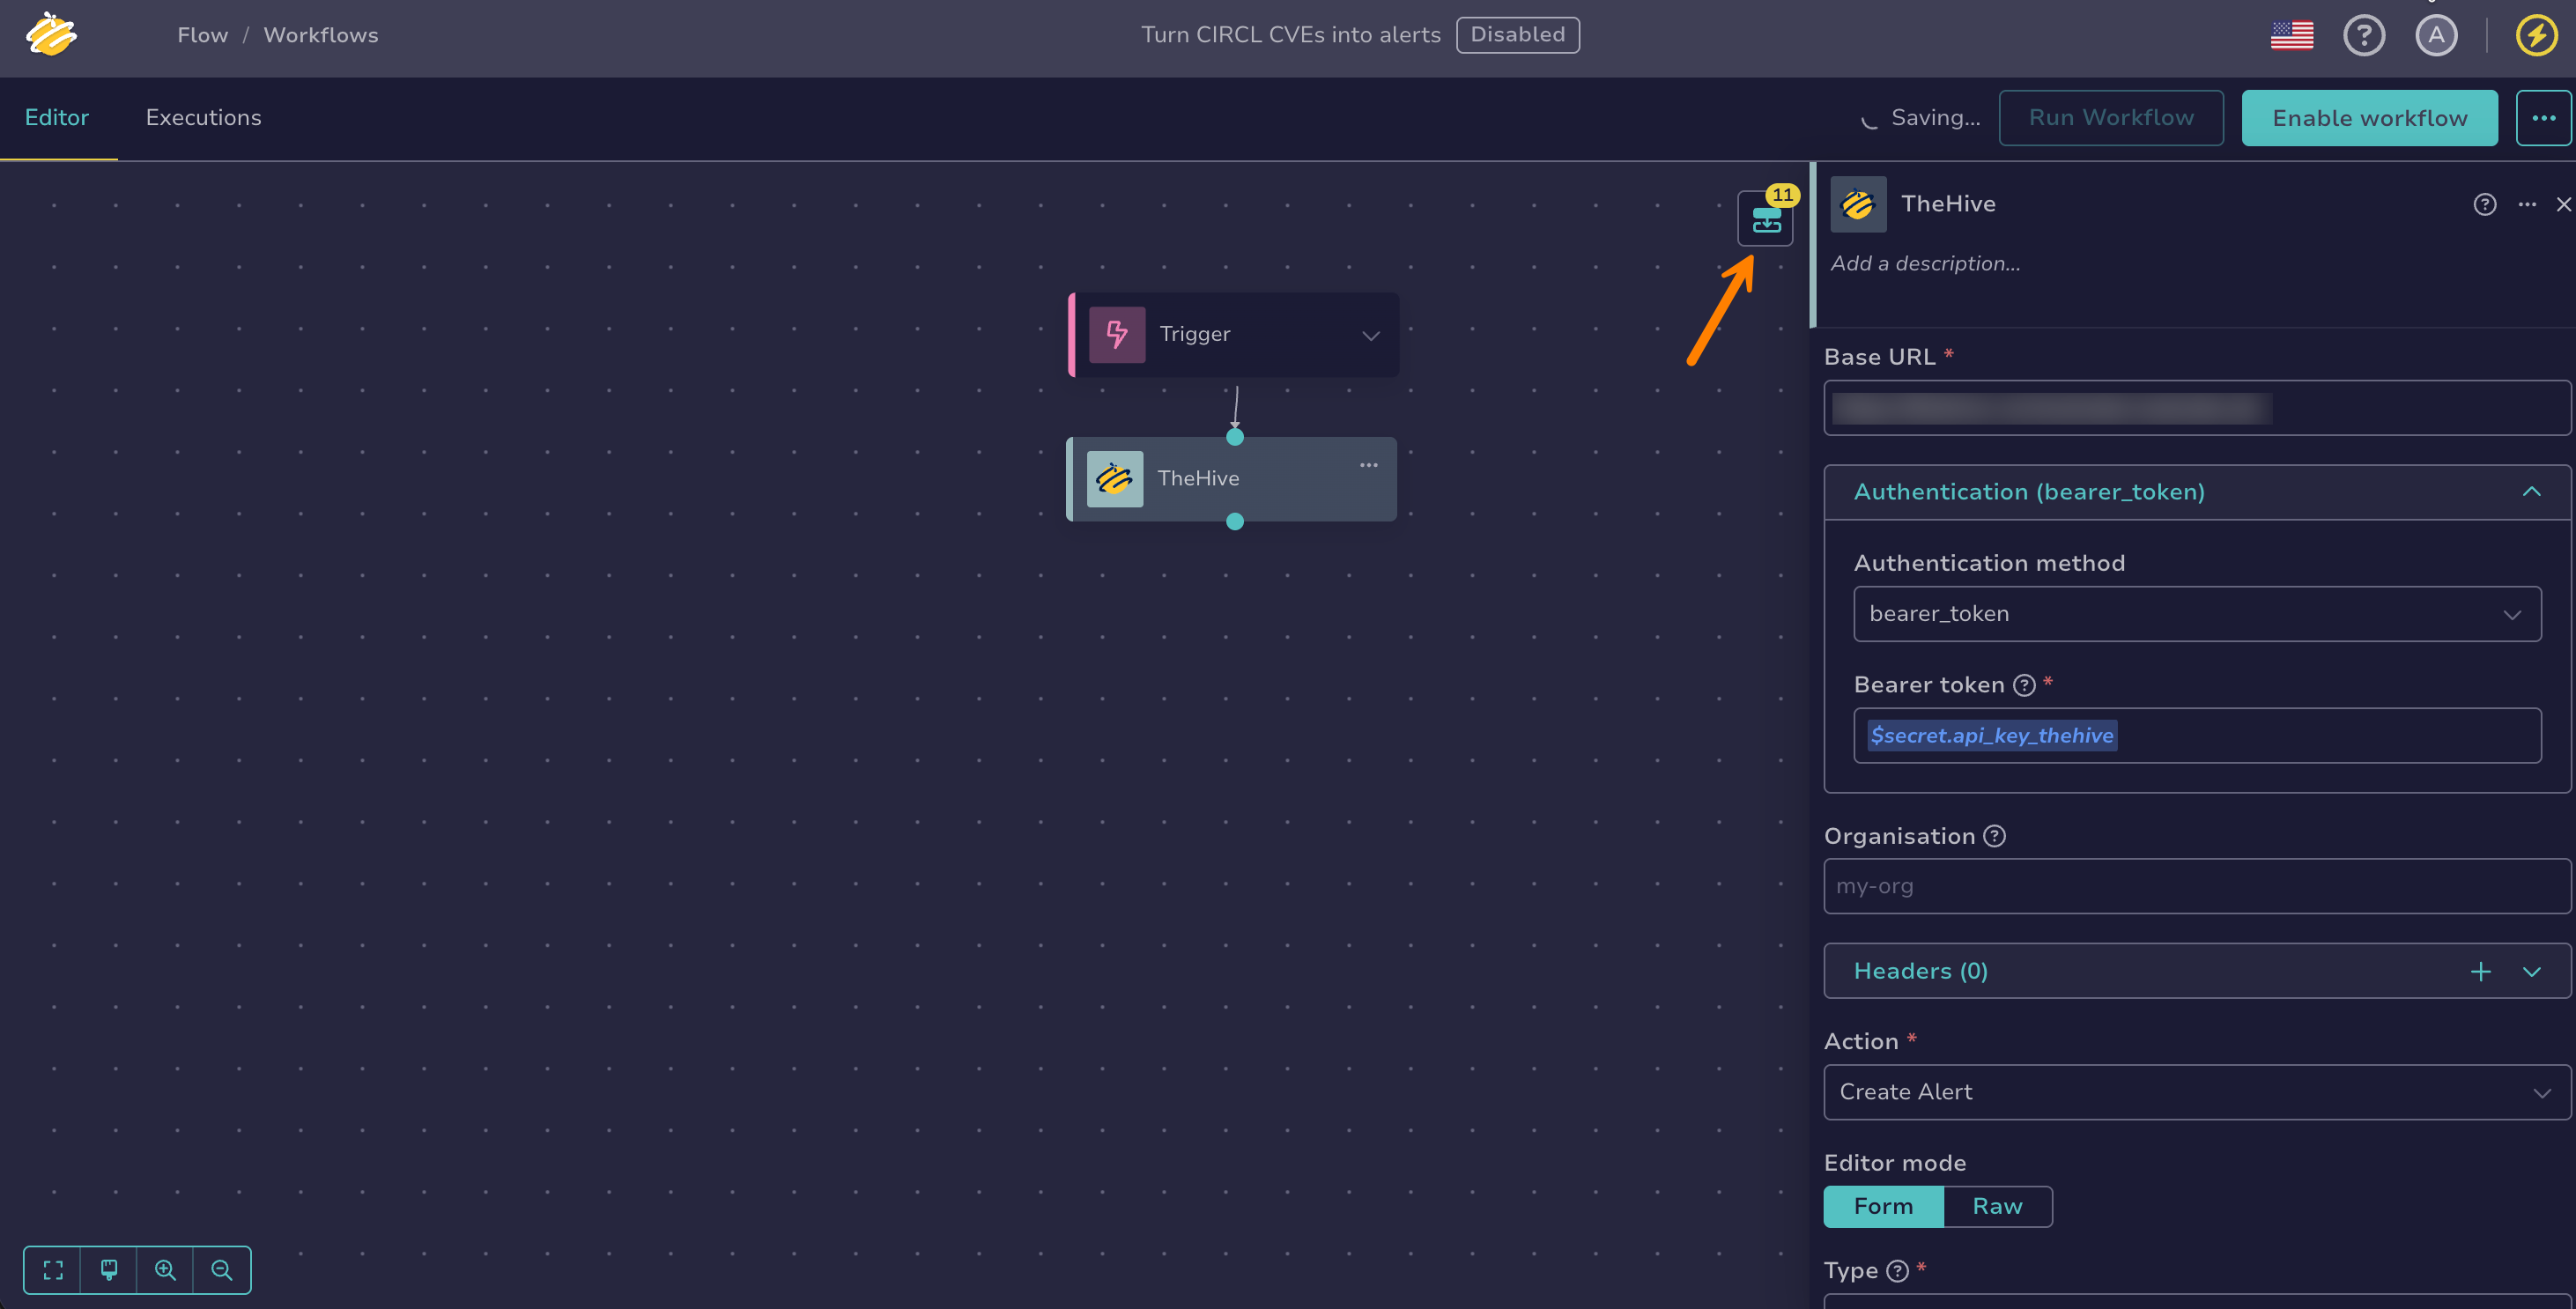Collapse the Authentication (bearer_token) section

pos(2530,492)
